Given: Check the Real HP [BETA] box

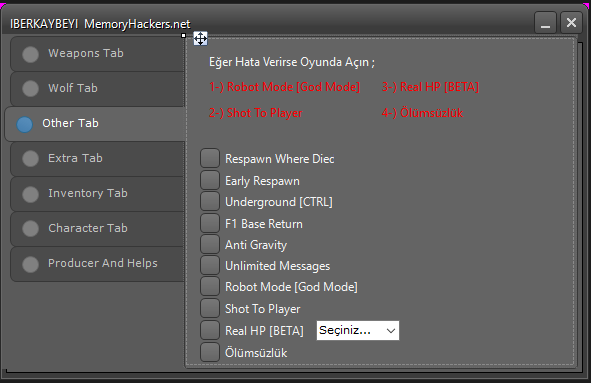Looking at the screenshot, I should click(x=210, y=330).
